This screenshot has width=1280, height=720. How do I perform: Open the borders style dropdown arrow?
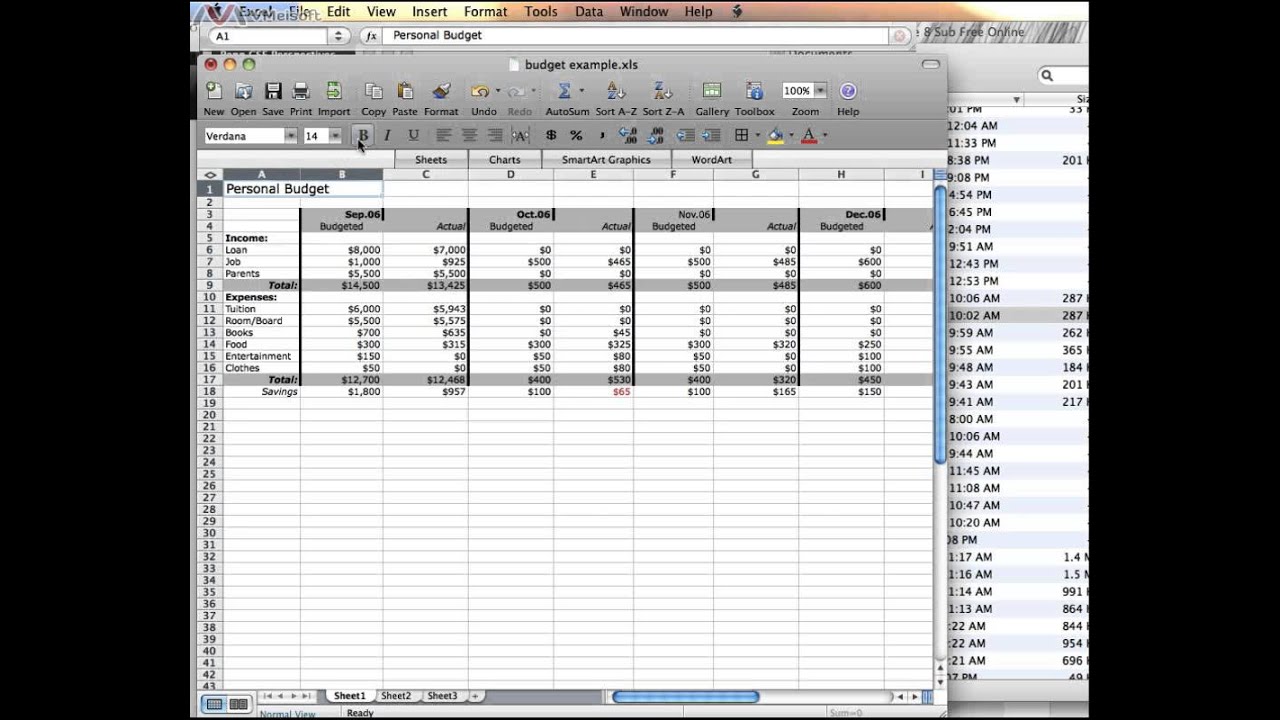pyautogui.click(x=757, y=135)
